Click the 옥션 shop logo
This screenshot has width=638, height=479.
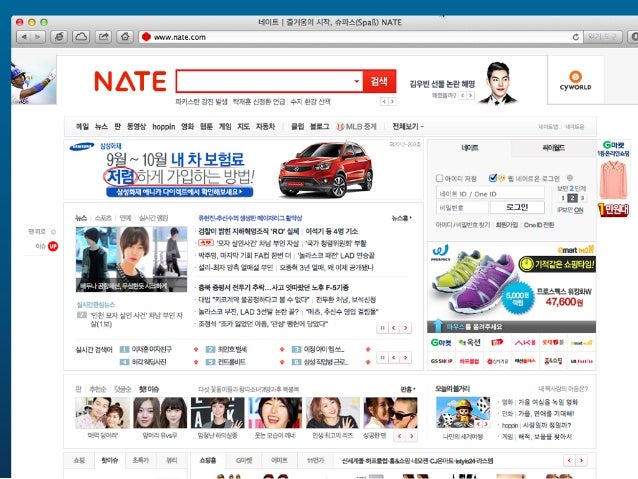coord(469,343)
